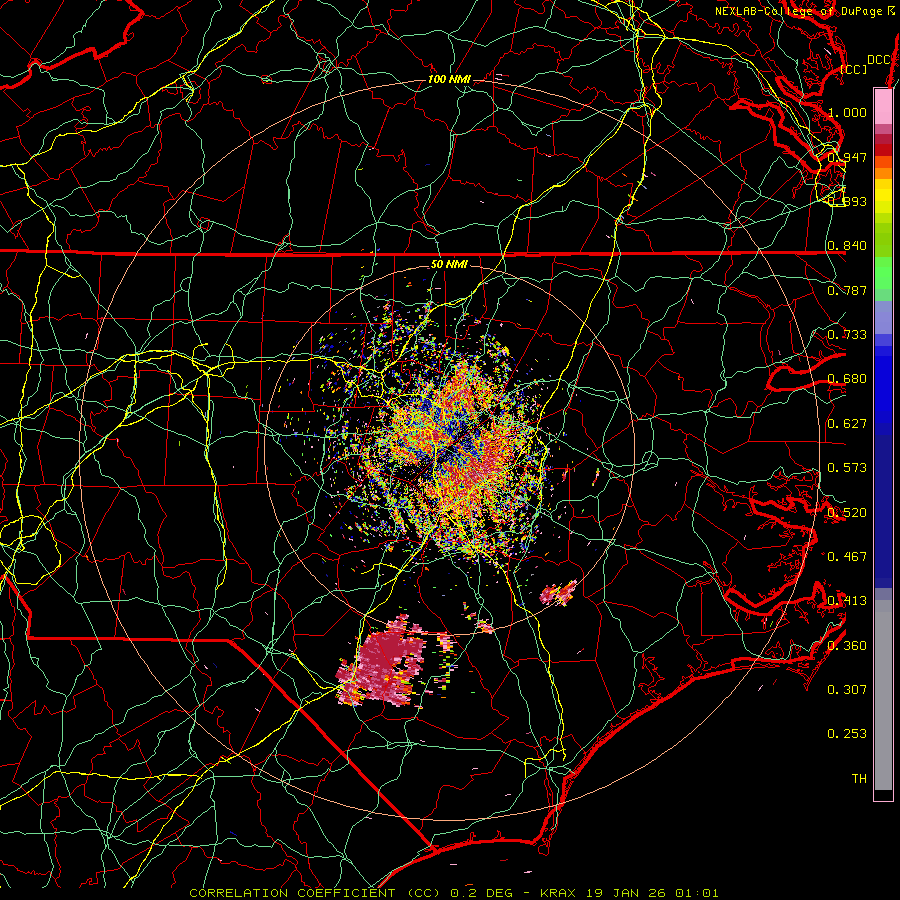900x900 pixels.
Task: Click the 0.467 legend value
Action: (x=847, y=557)
